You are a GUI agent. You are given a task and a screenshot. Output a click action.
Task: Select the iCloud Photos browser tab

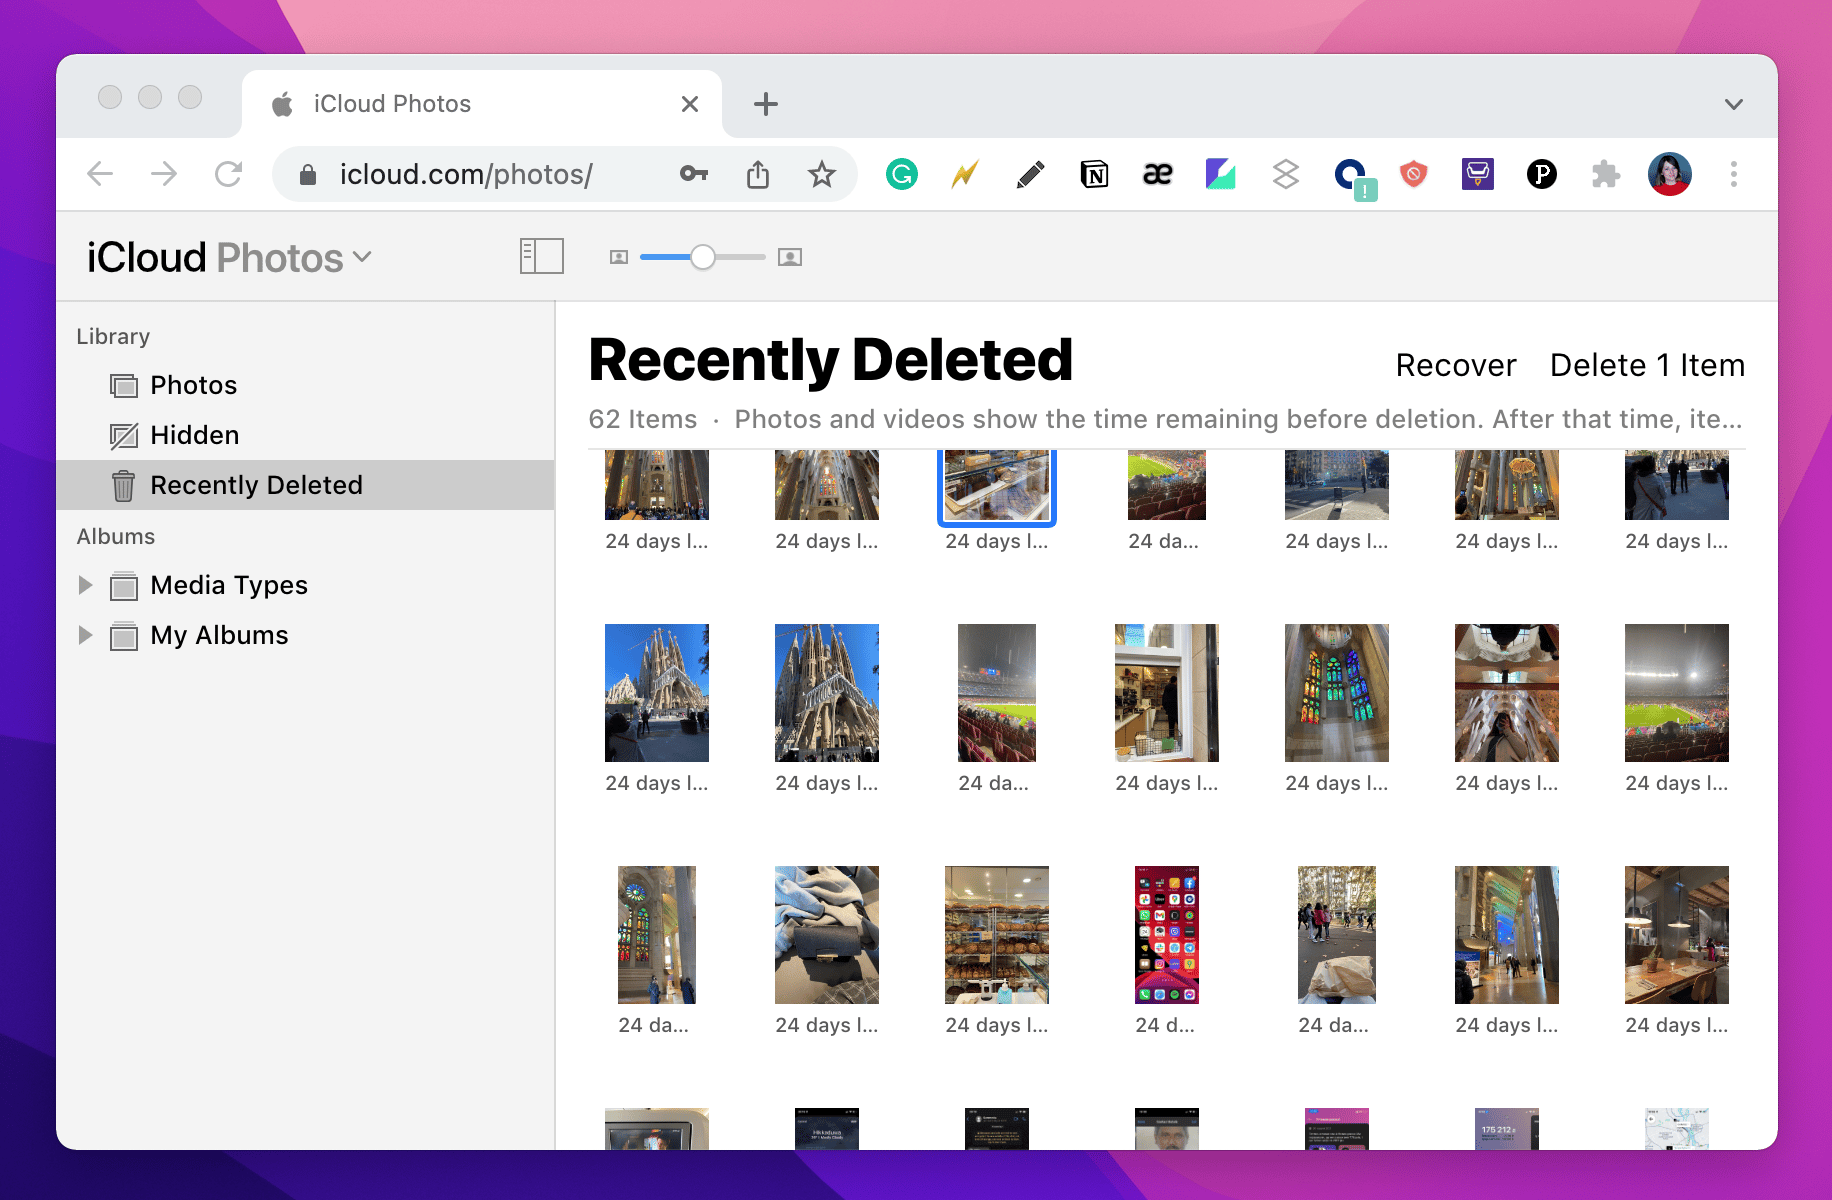[482, 104]
